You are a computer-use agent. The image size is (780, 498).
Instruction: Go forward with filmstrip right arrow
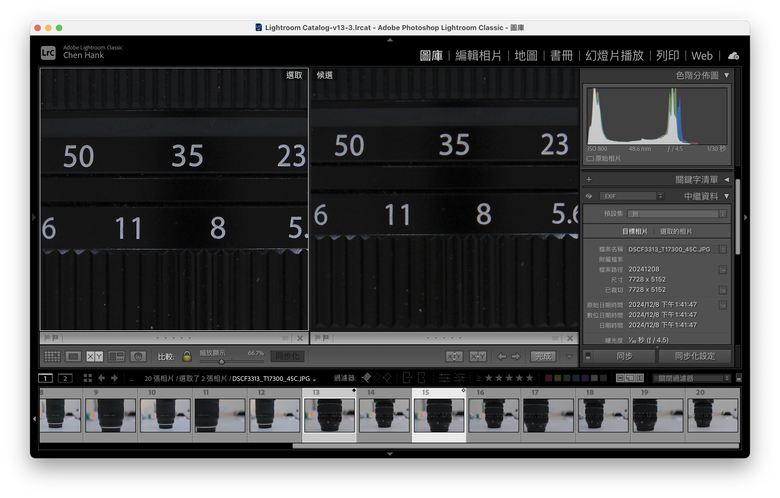[x=114, y=378]
